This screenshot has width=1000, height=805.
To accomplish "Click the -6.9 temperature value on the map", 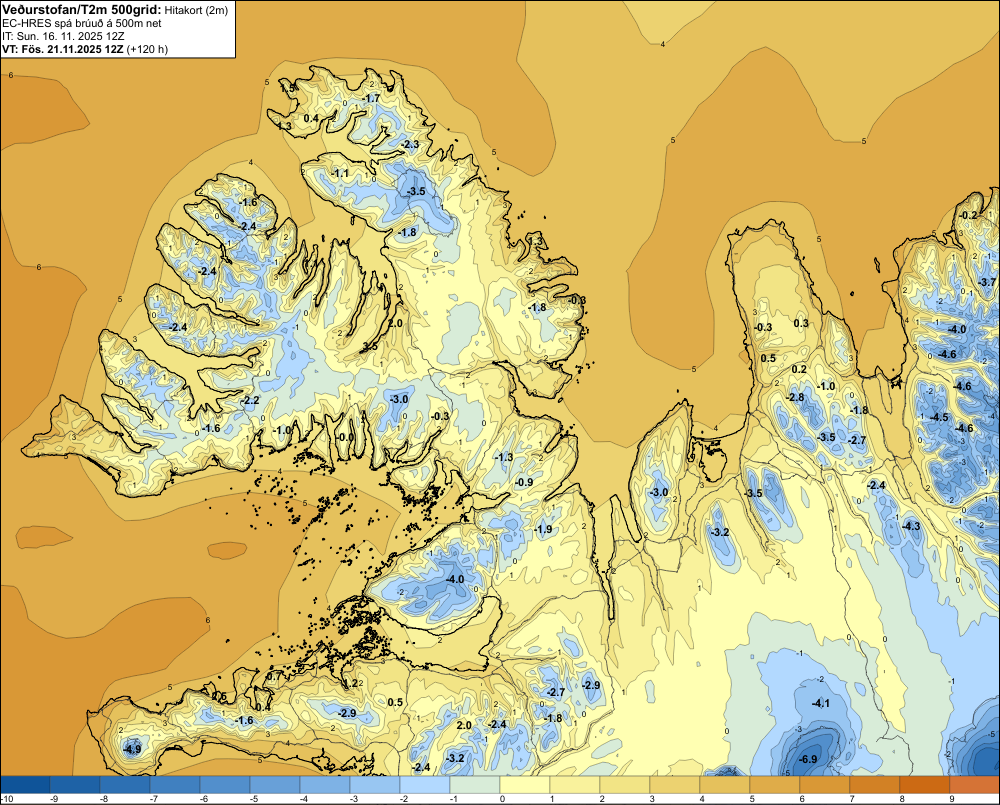I will click(x=807, y=759).
